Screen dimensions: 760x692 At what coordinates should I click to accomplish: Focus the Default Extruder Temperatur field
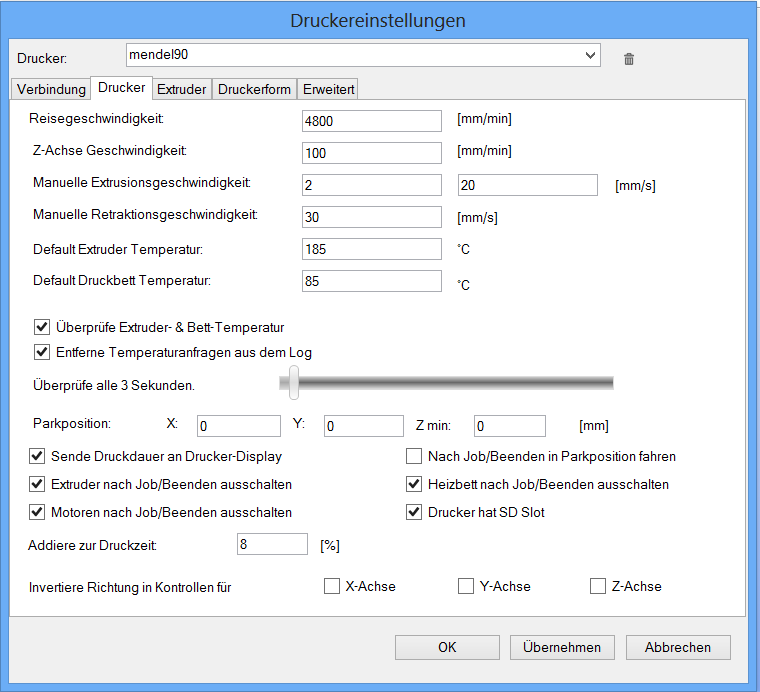pos(371,249)
